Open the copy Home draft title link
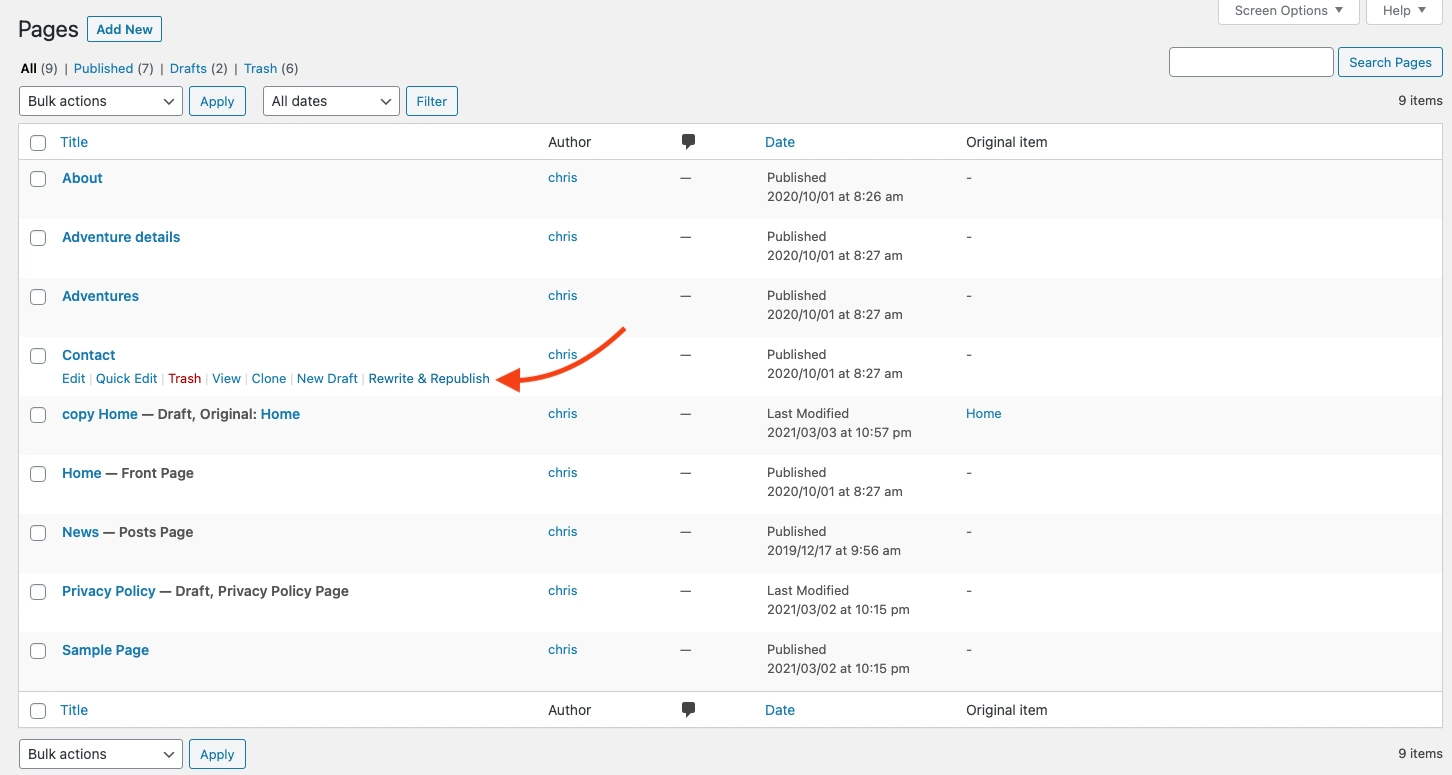Image resolution: width=1452 pixels, height=775 pixels. pos(100,414)
